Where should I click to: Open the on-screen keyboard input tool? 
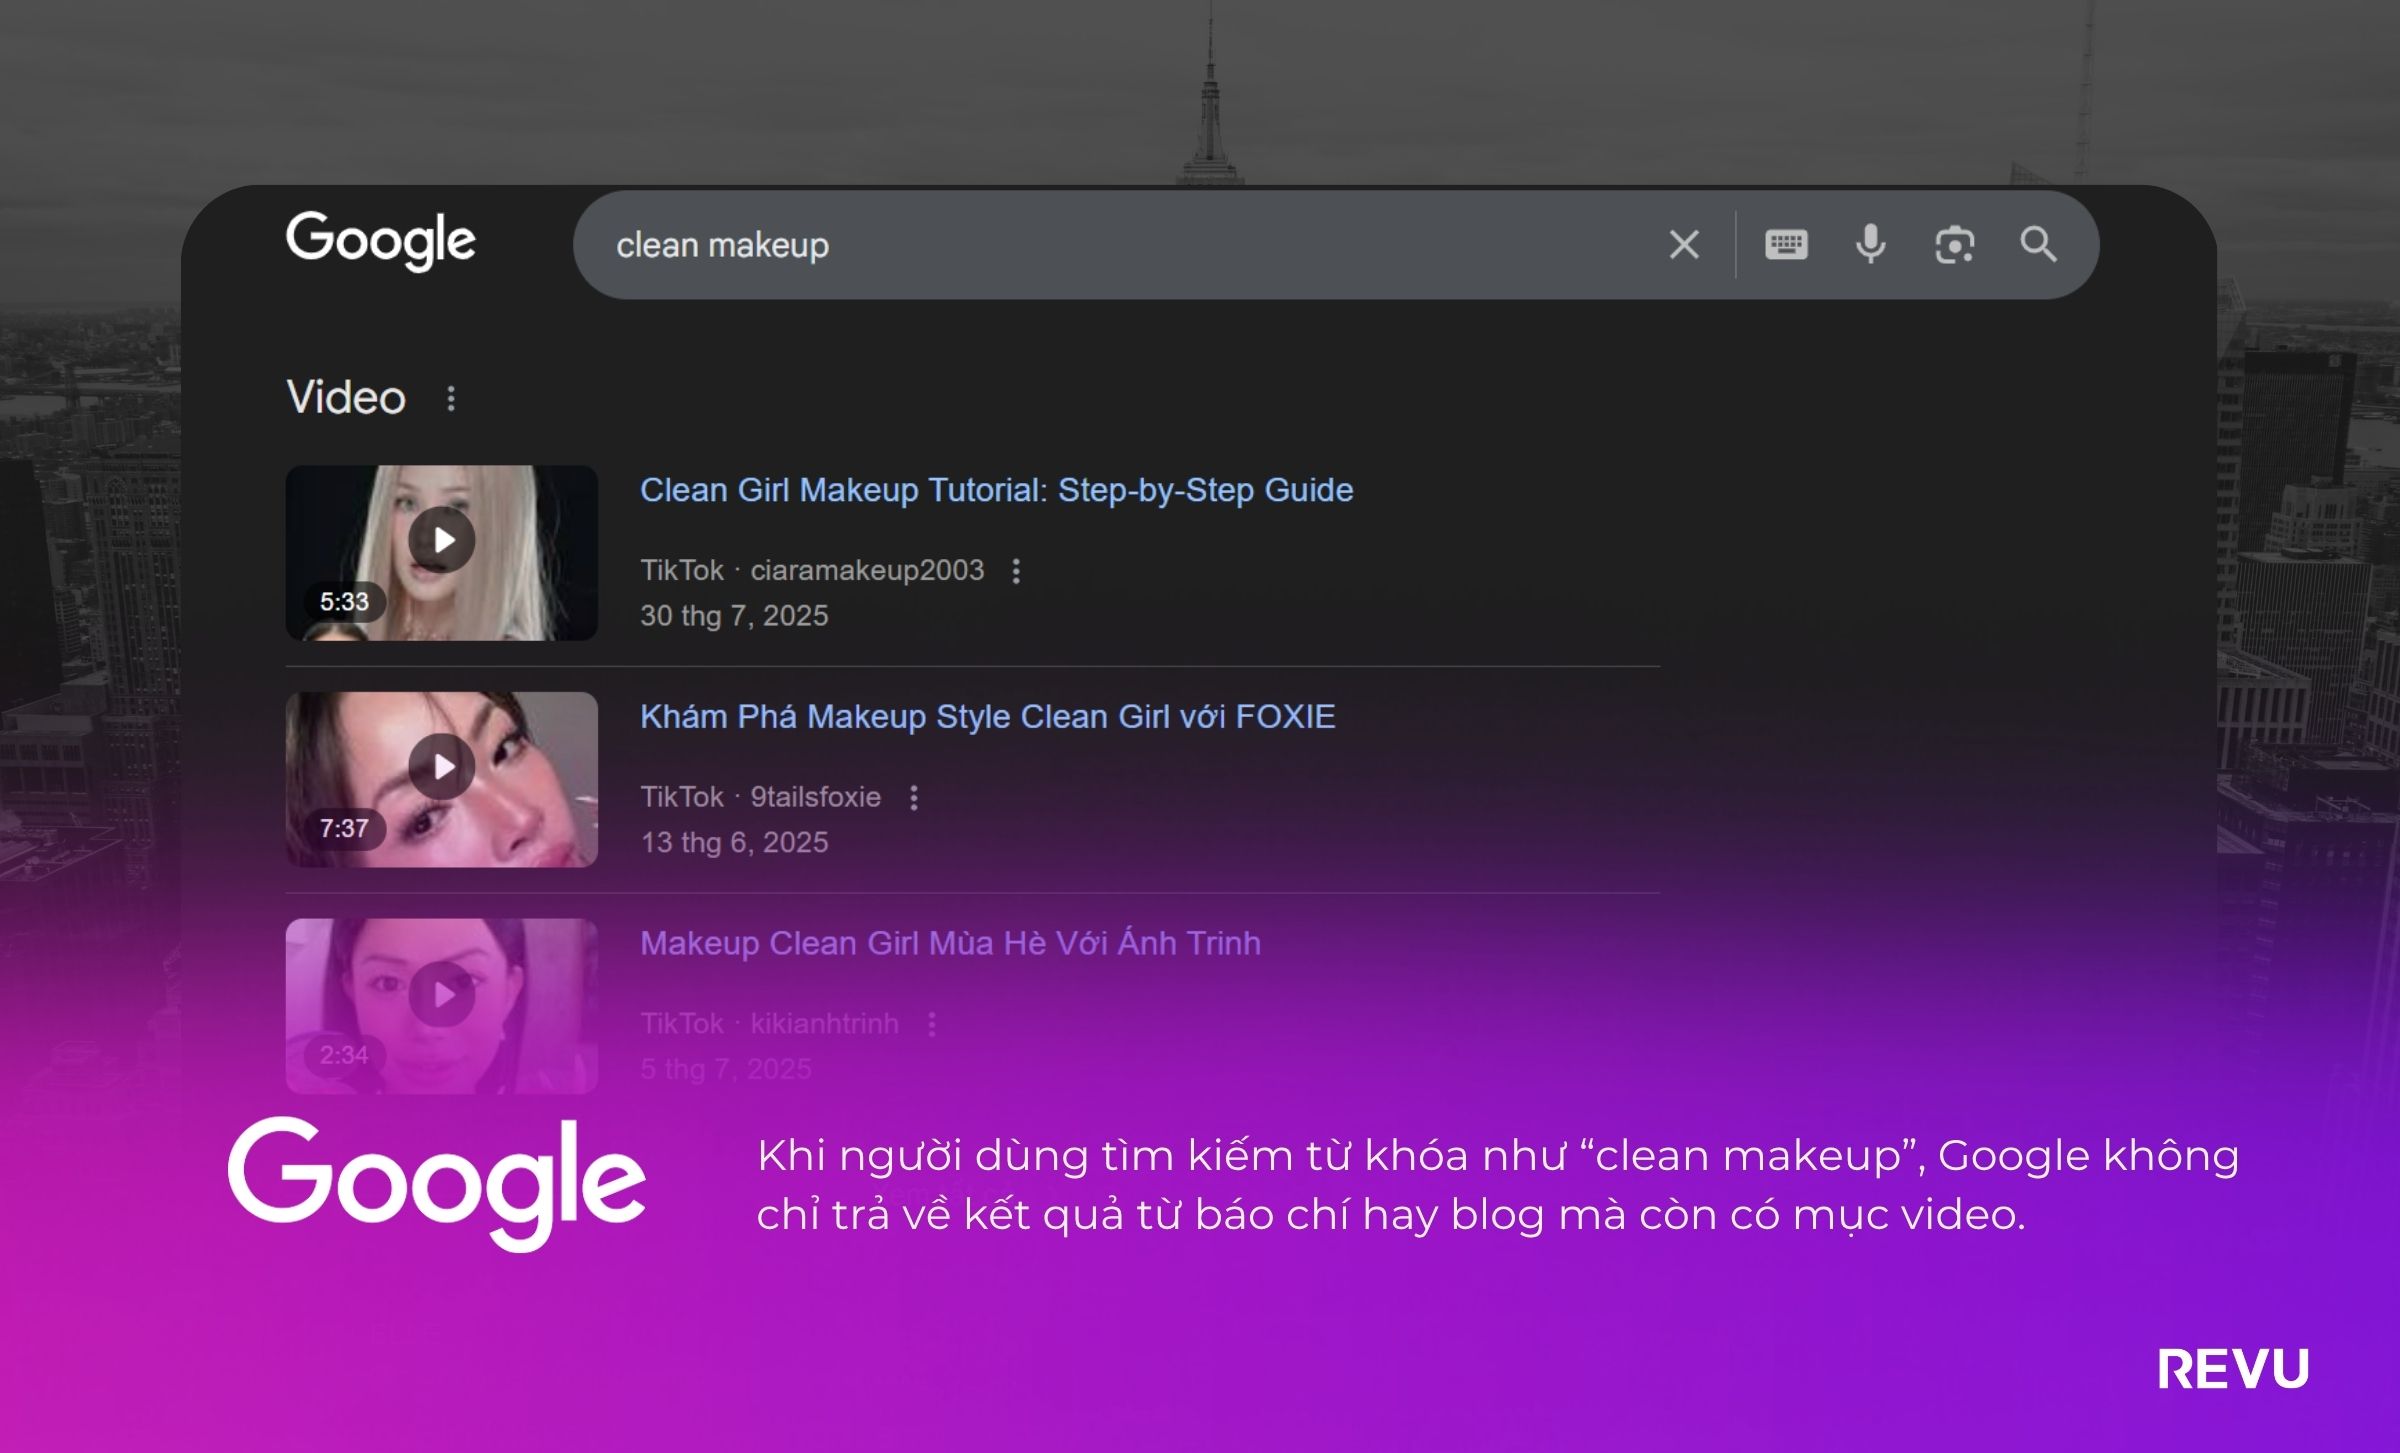click(1786, 245)
